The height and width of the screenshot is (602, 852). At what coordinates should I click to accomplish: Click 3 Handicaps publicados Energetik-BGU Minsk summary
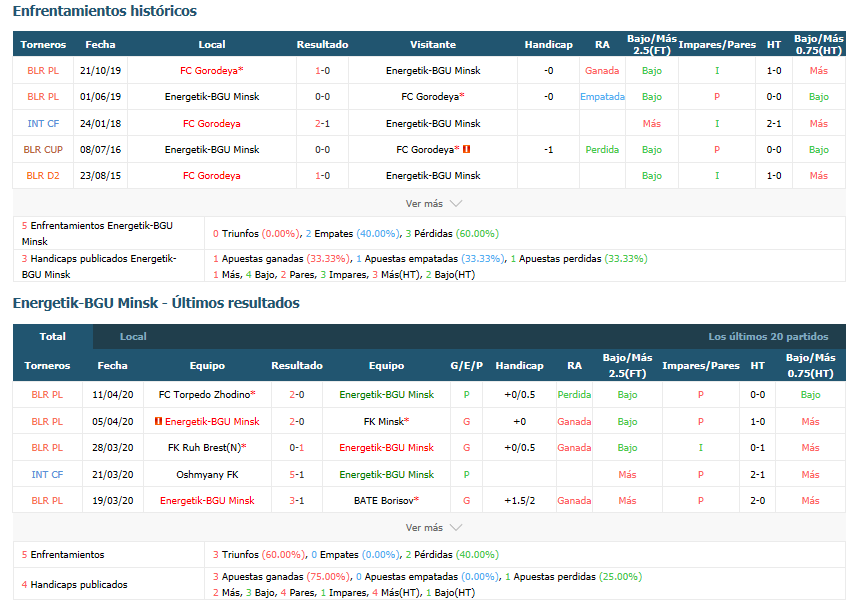pyautogui.click(x=99, y=266)
